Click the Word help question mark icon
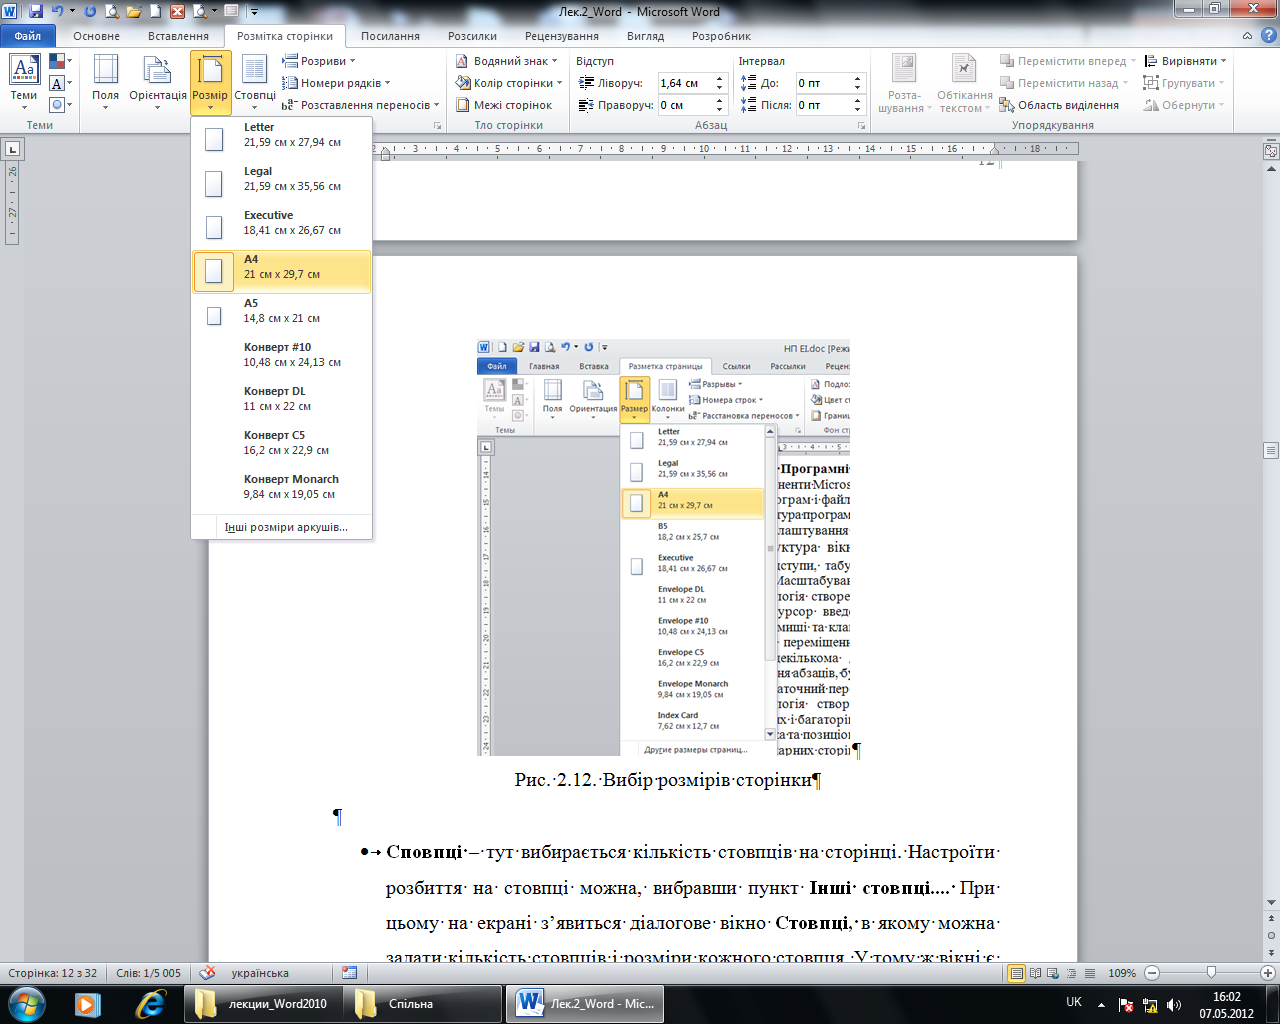This screenshot has height=1024, width=1280. [x=1267, y=36]
